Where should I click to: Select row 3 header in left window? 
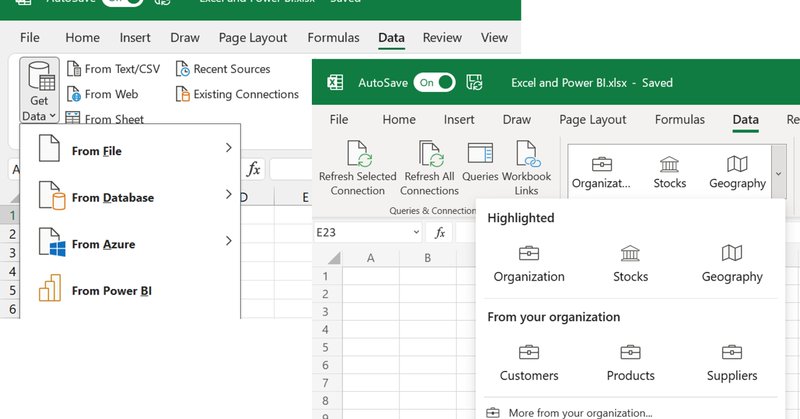tap(10, 253)
